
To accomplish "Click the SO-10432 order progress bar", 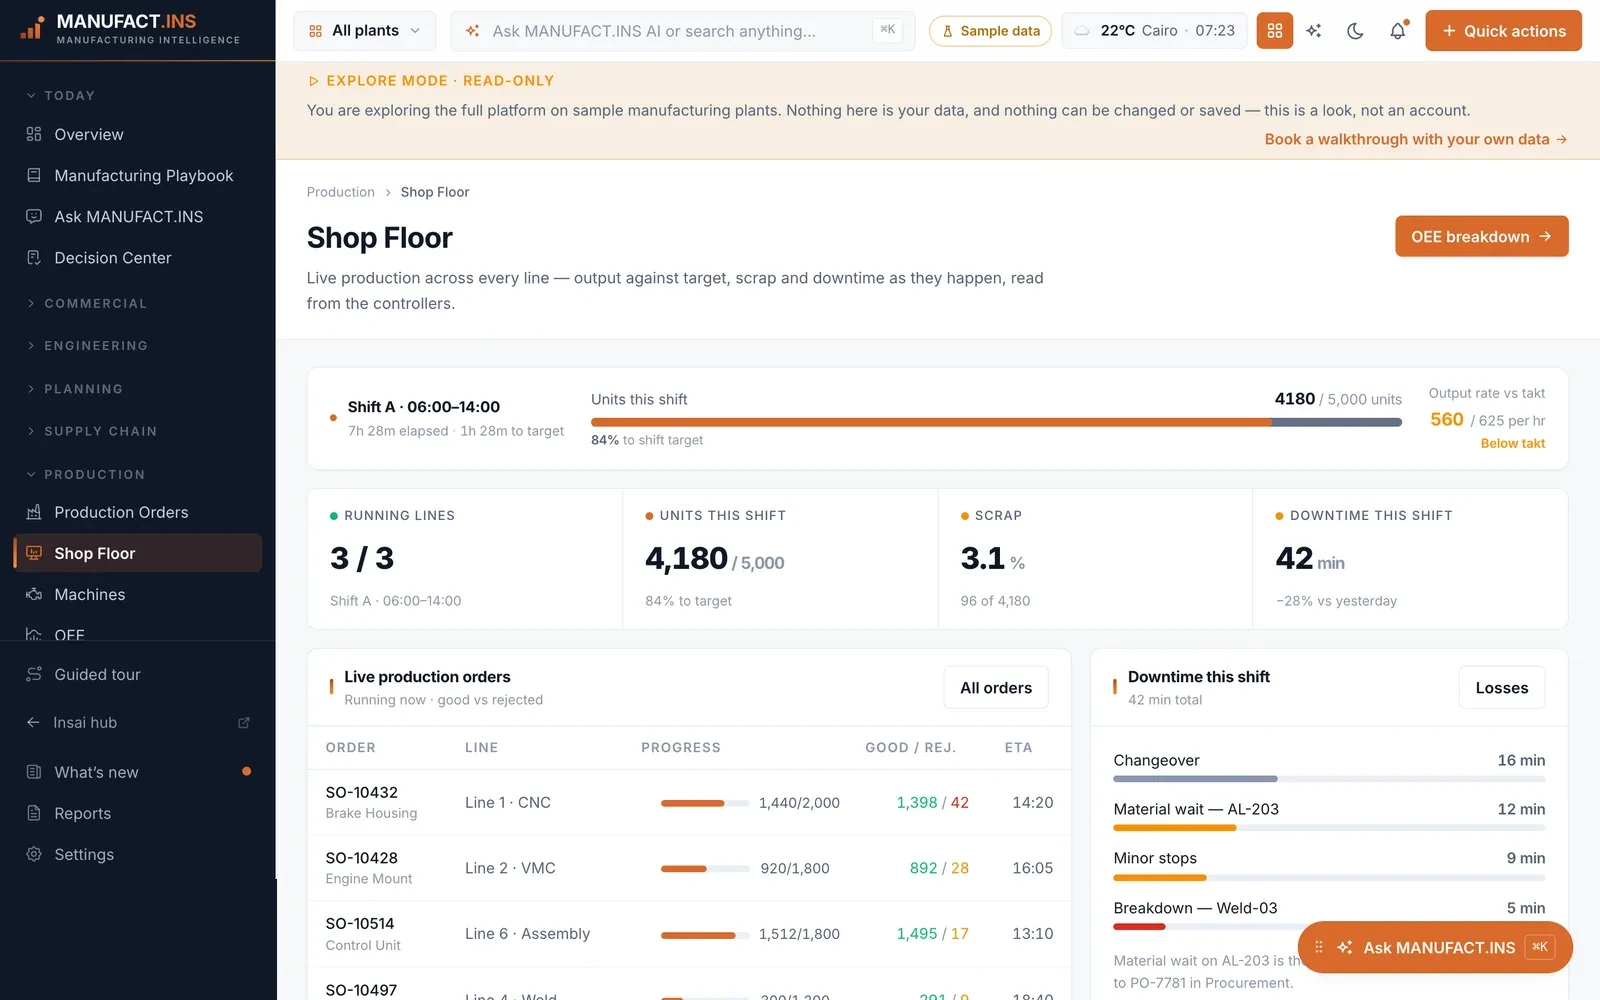I will click(x=704, y=803).
